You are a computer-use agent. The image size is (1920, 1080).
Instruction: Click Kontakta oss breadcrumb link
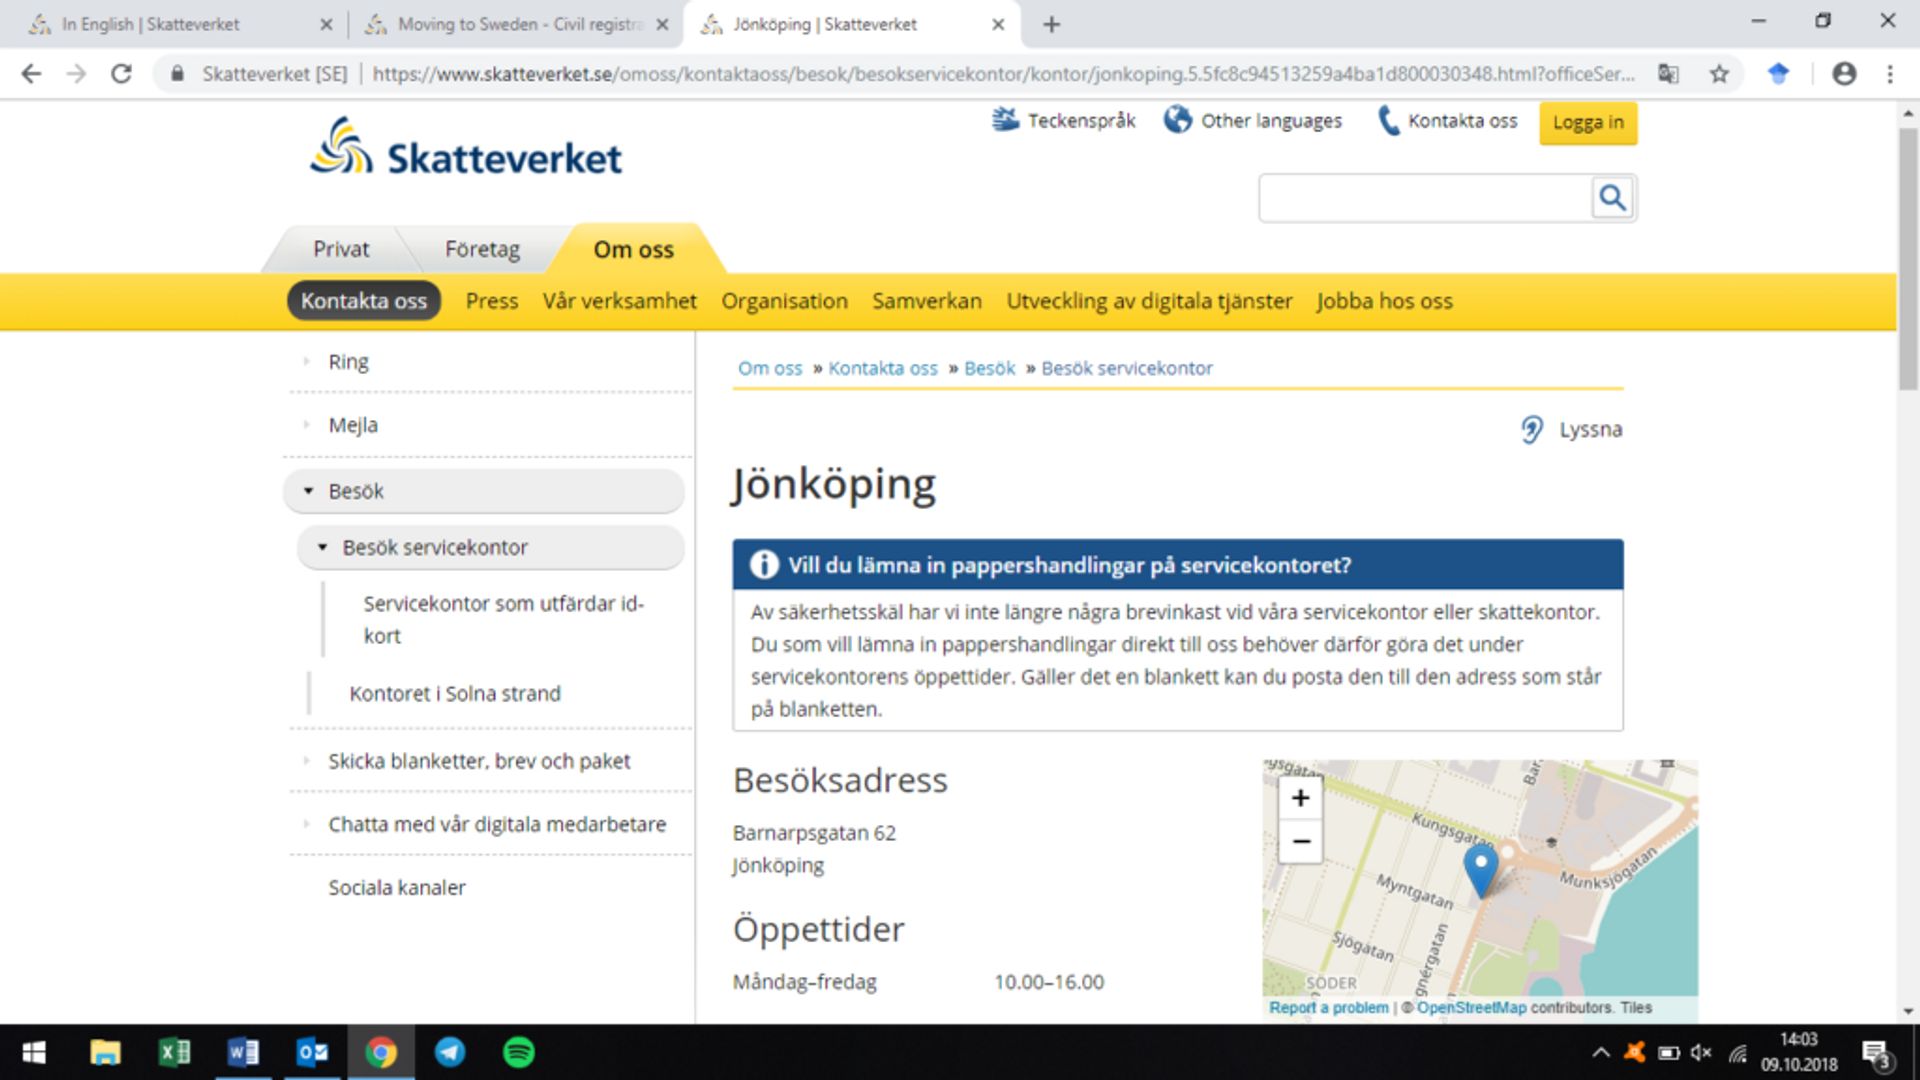point(883,368)
